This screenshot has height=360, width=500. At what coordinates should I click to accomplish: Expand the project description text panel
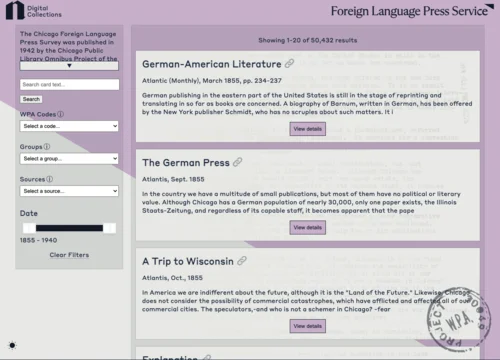coord(69,66)
